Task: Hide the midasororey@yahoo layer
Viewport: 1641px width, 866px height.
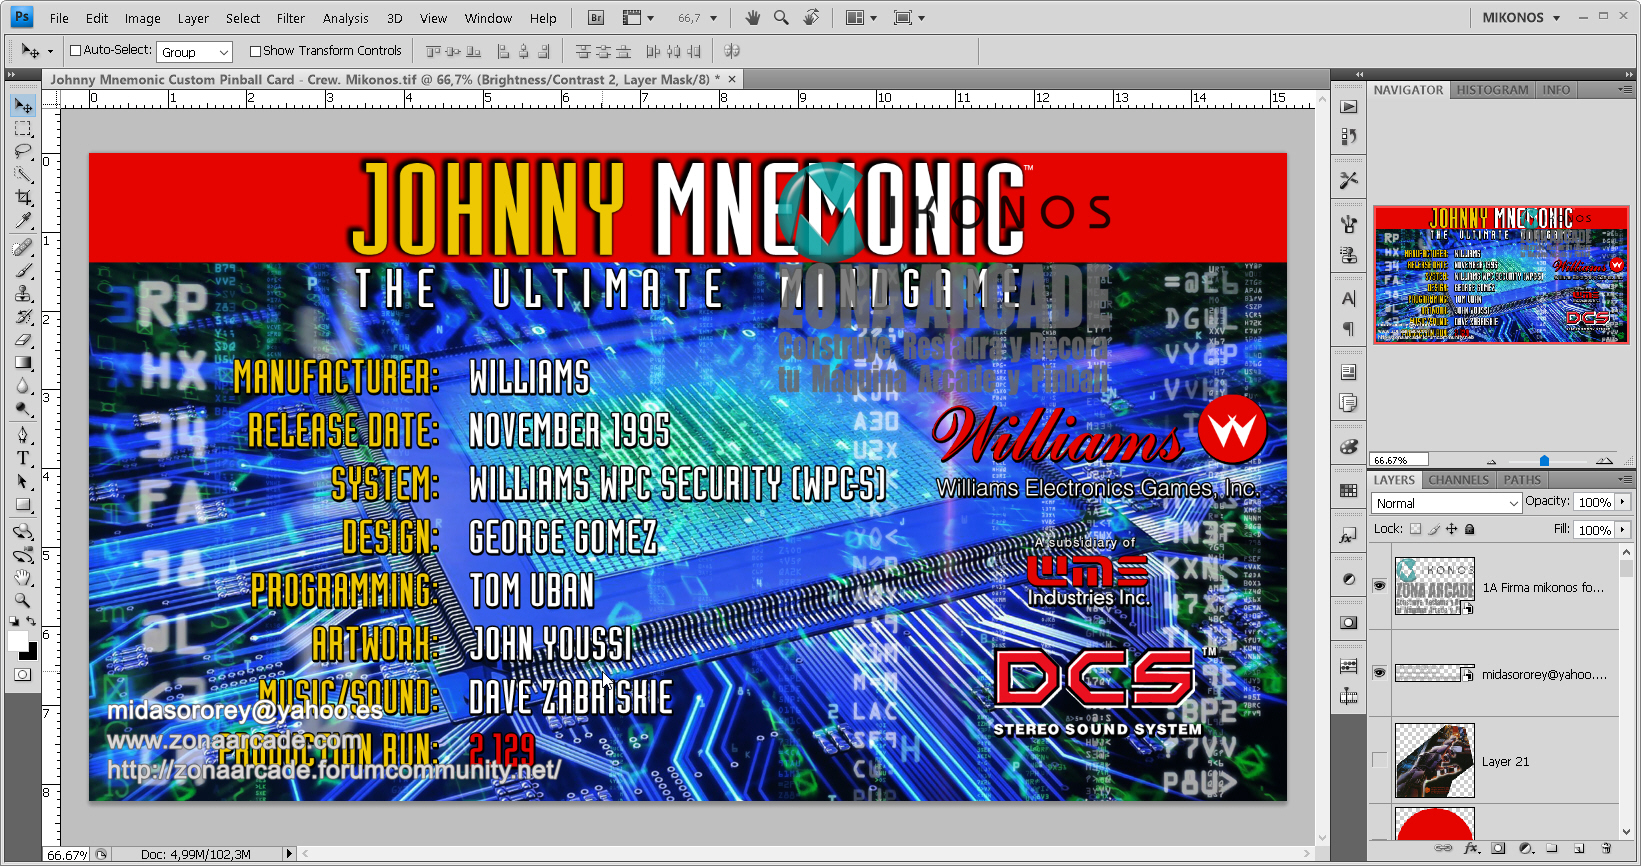Action: point(1379,673)
